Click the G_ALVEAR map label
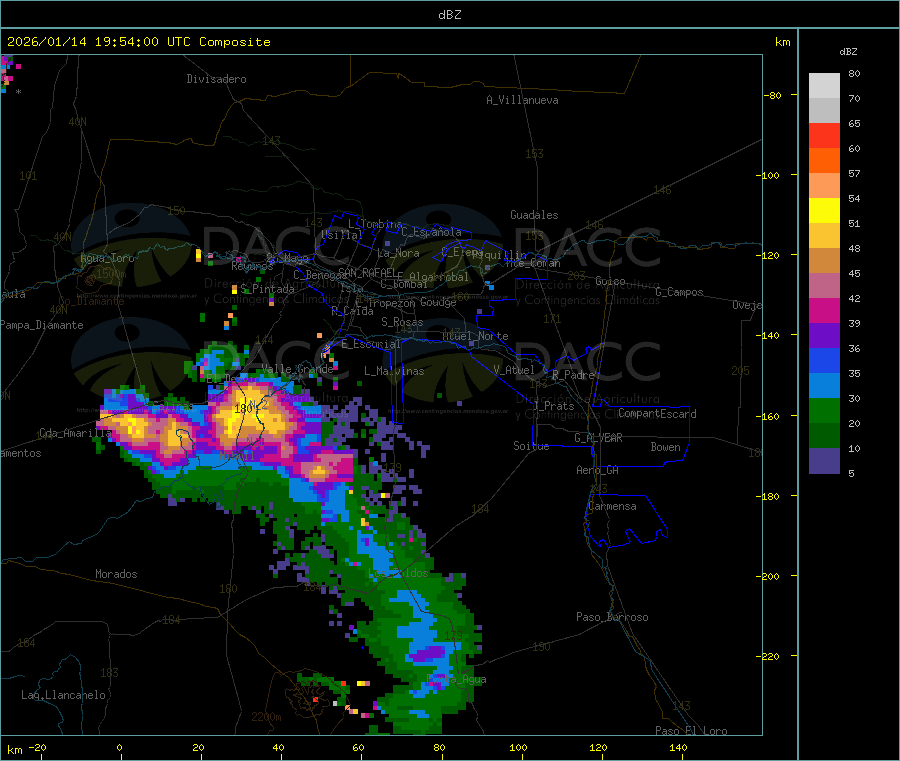 coord(598,438)
